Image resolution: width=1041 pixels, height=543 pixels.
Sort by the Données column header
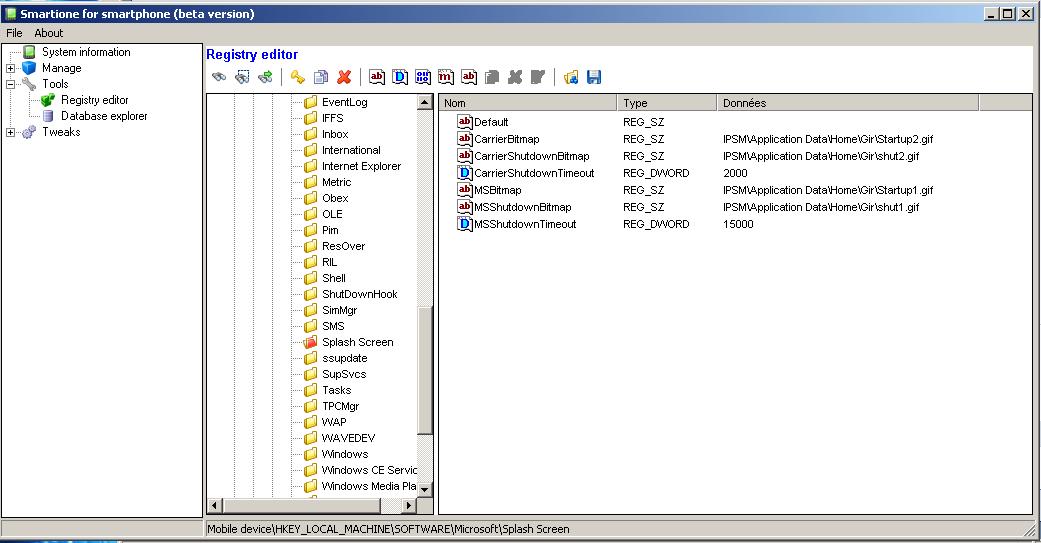(x=848, y=103)
